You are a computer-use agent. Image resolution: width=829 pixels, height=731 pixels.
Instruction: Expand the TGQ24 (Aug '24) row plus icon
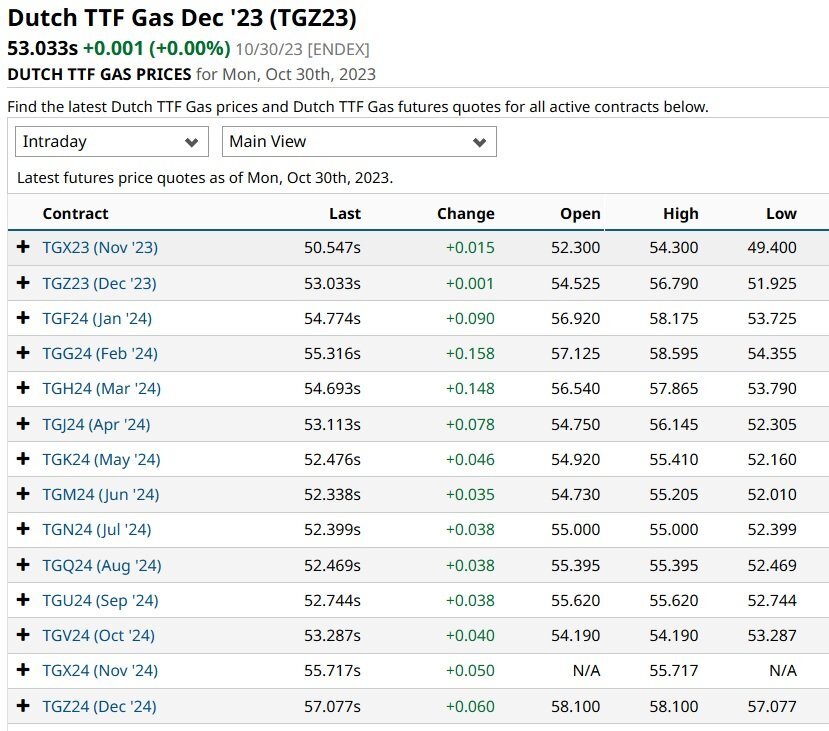23,565
